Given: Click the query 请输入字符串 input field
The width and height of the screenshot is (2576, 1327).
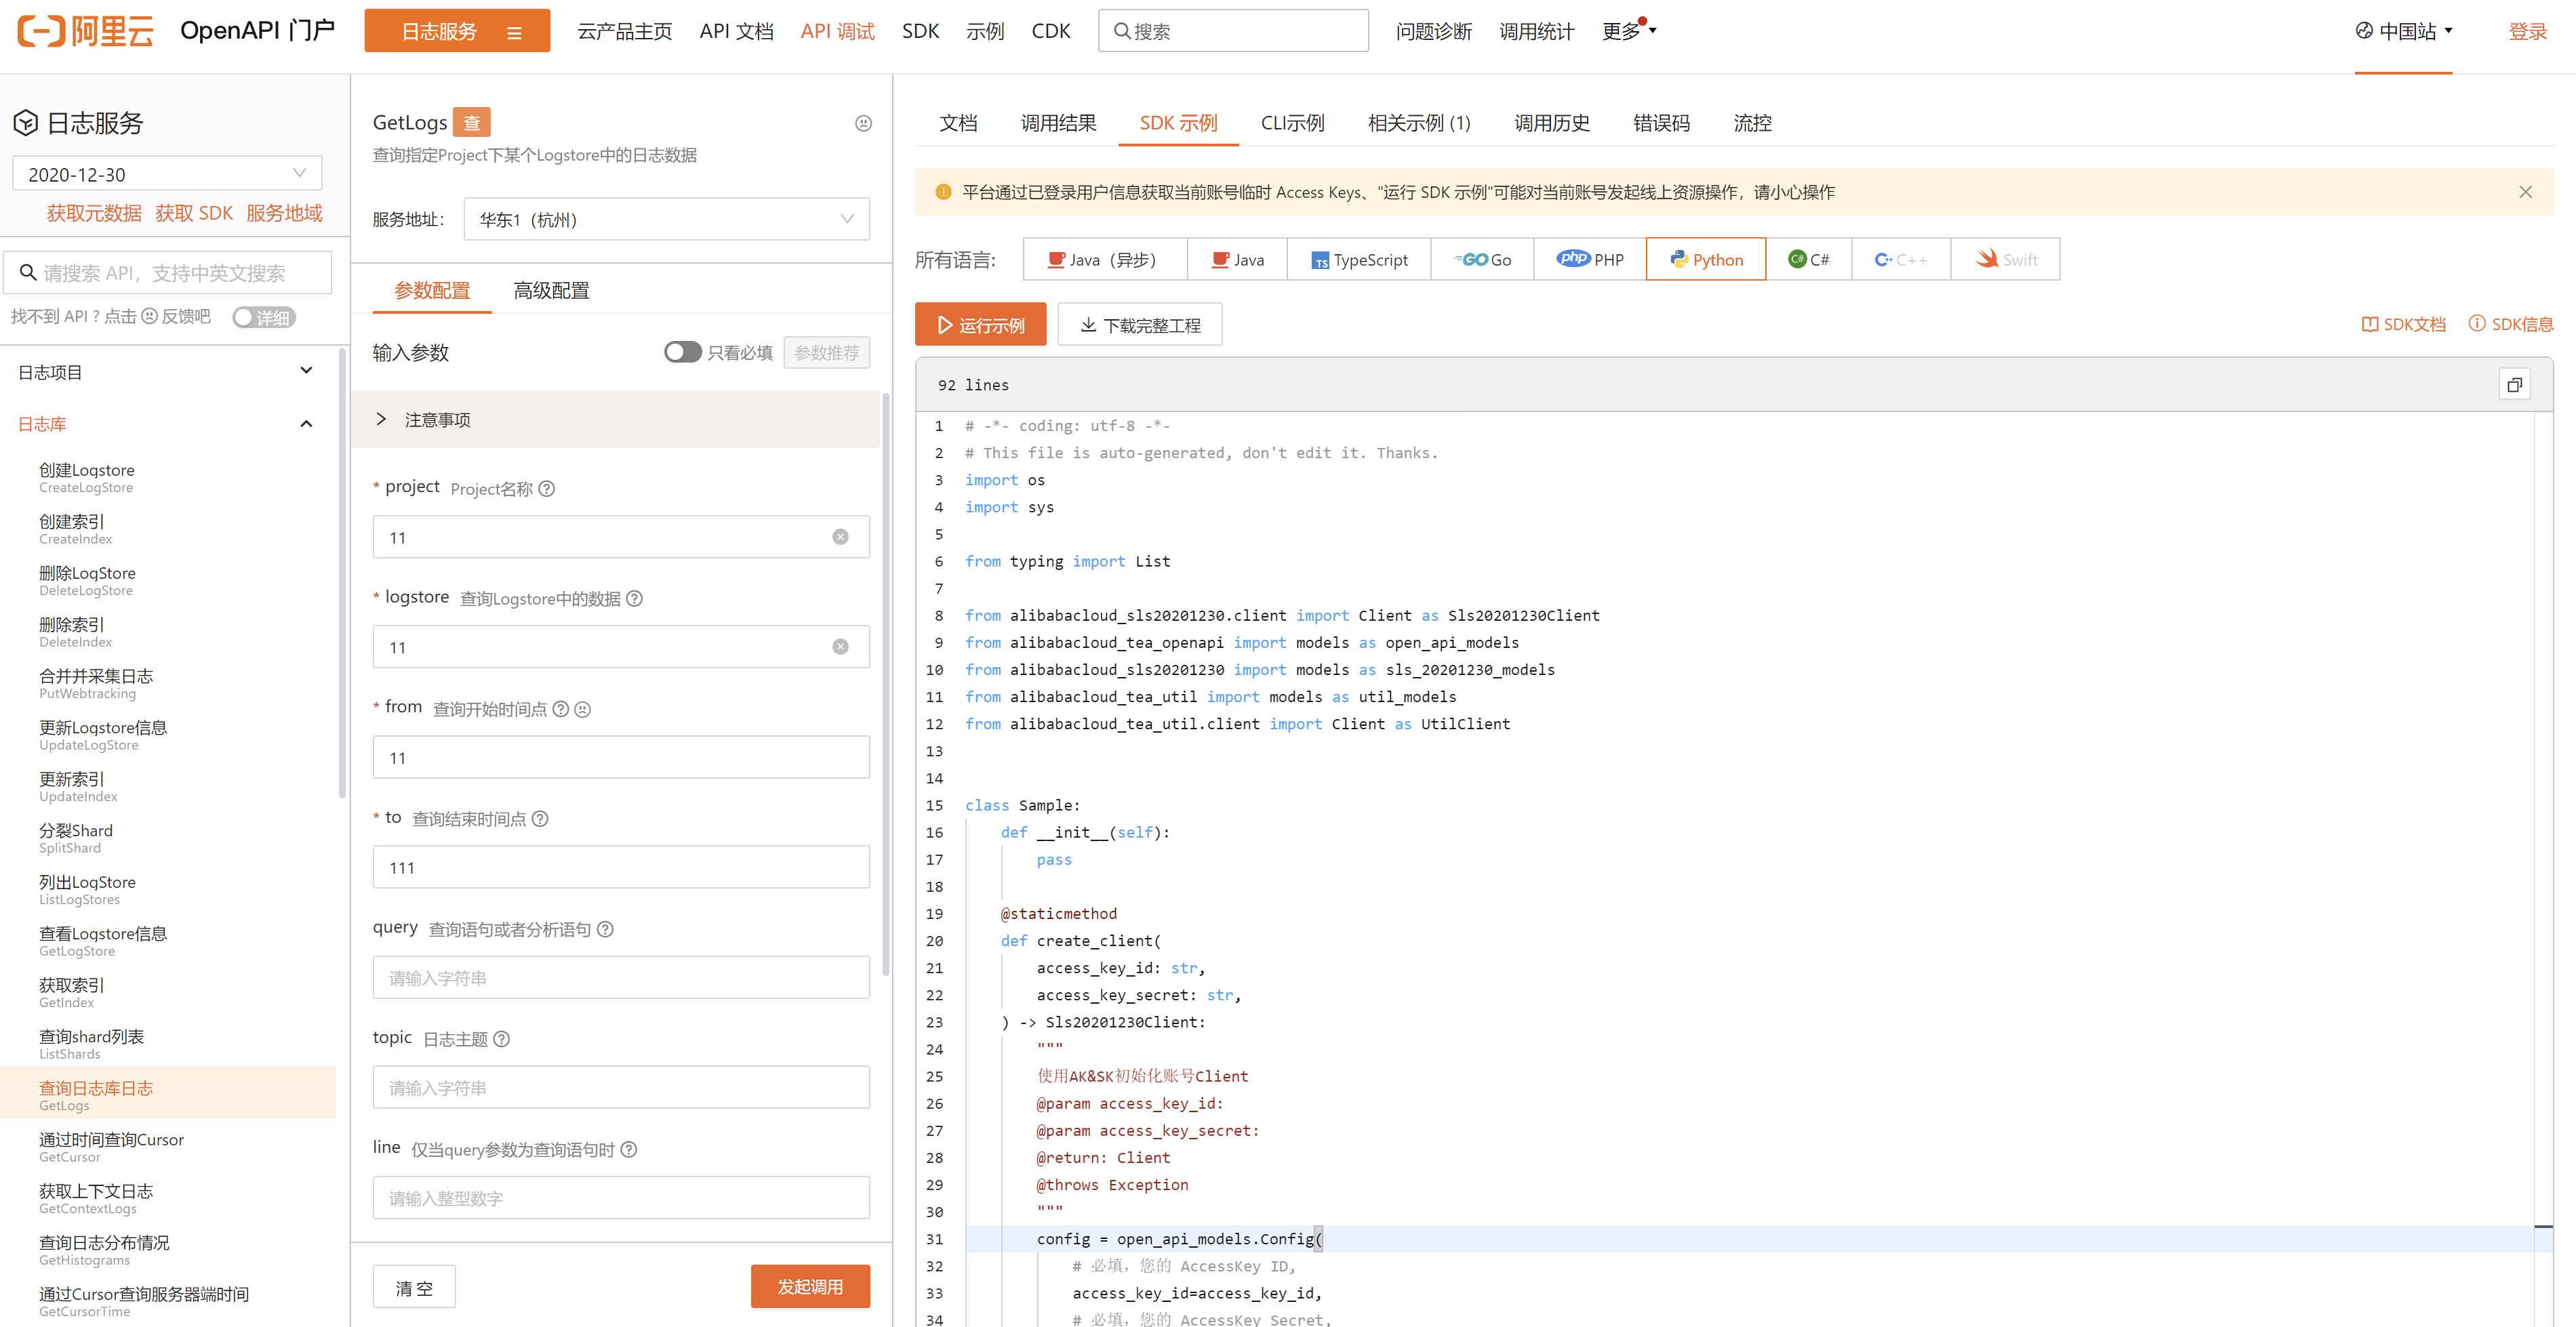Looking at the screenshot, I should [620, 977].
